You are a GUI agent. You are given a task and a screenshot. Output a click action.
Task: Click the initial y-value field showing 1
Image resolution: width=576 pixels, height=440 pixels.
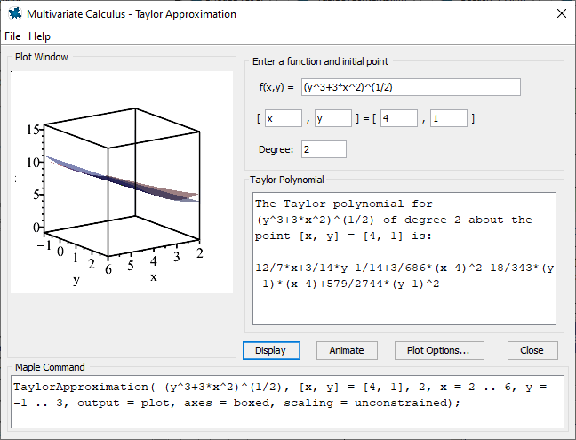click(x=449, y=118)
